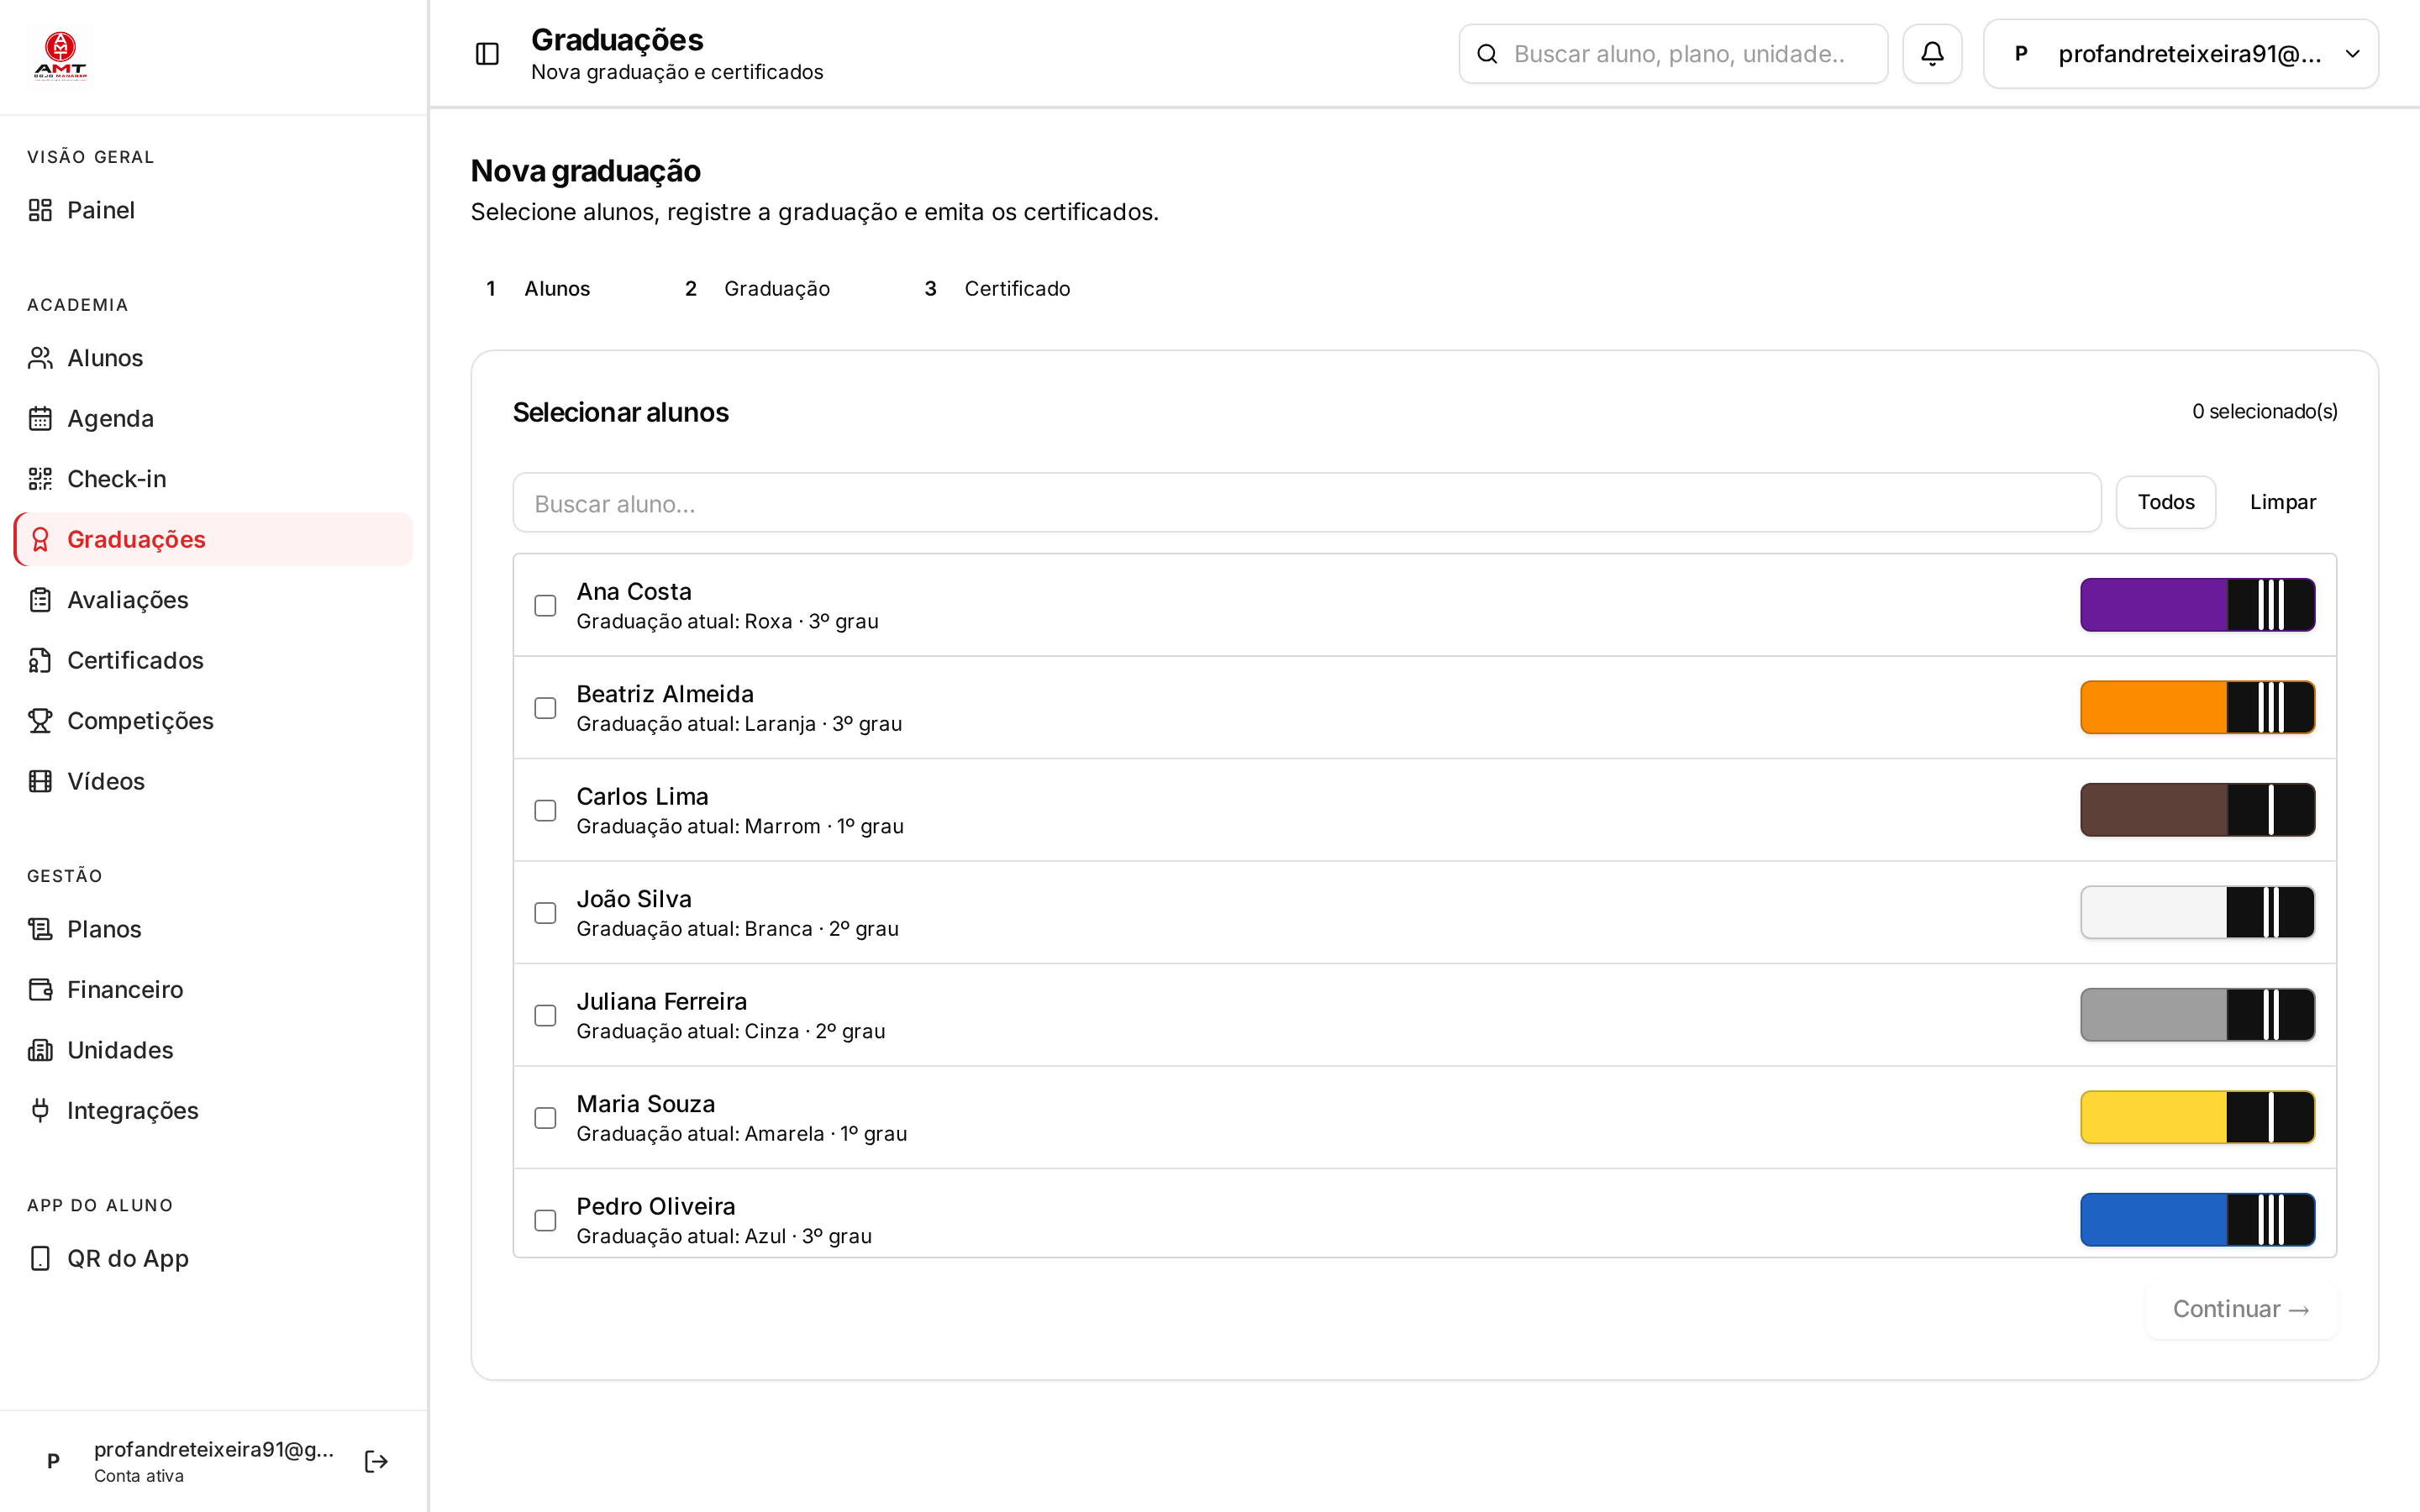Image resolution: width=2420 pixels, height=1512 pixels.
Task: Click the Vídeos film icon
Action: (x=40, y=781)
